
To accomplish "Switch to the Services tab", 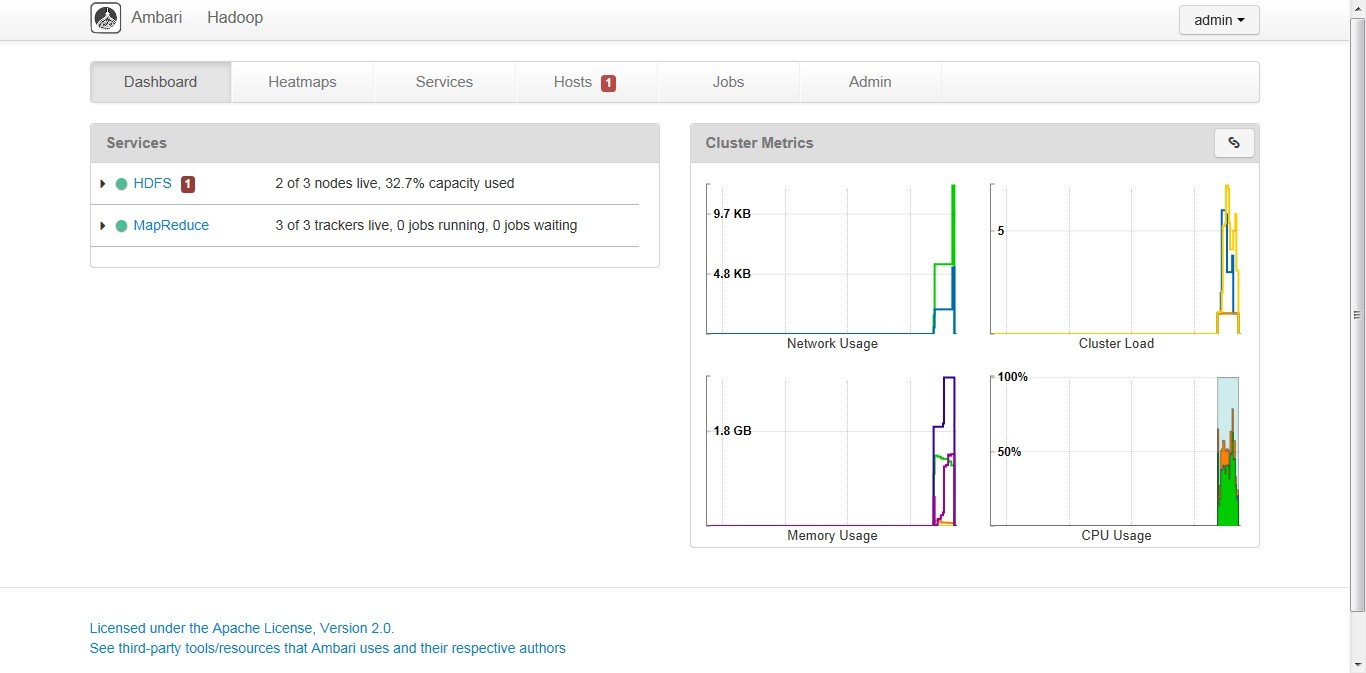I will pos(444,82).
